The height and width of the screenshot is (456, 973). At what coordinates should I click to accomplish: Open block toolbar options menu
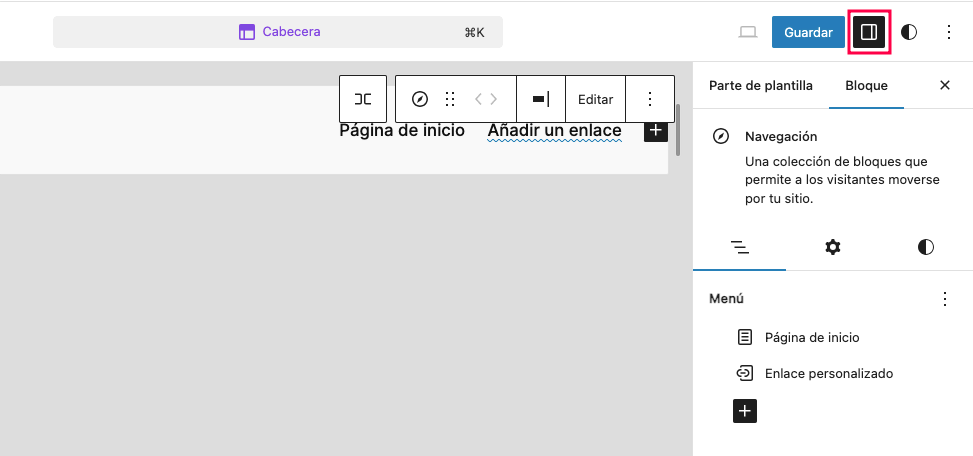[650, 99]
